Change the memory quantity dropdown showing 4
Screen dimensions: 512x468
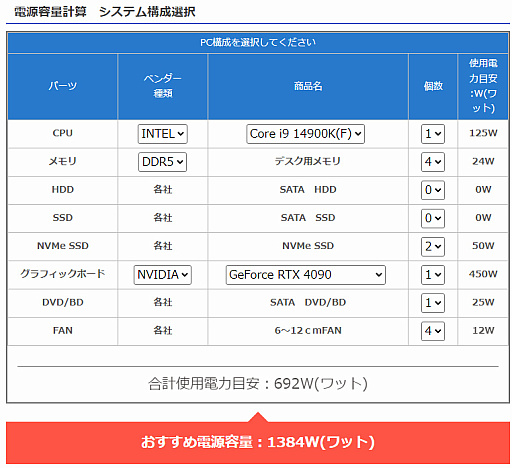(x=433, y=162)
